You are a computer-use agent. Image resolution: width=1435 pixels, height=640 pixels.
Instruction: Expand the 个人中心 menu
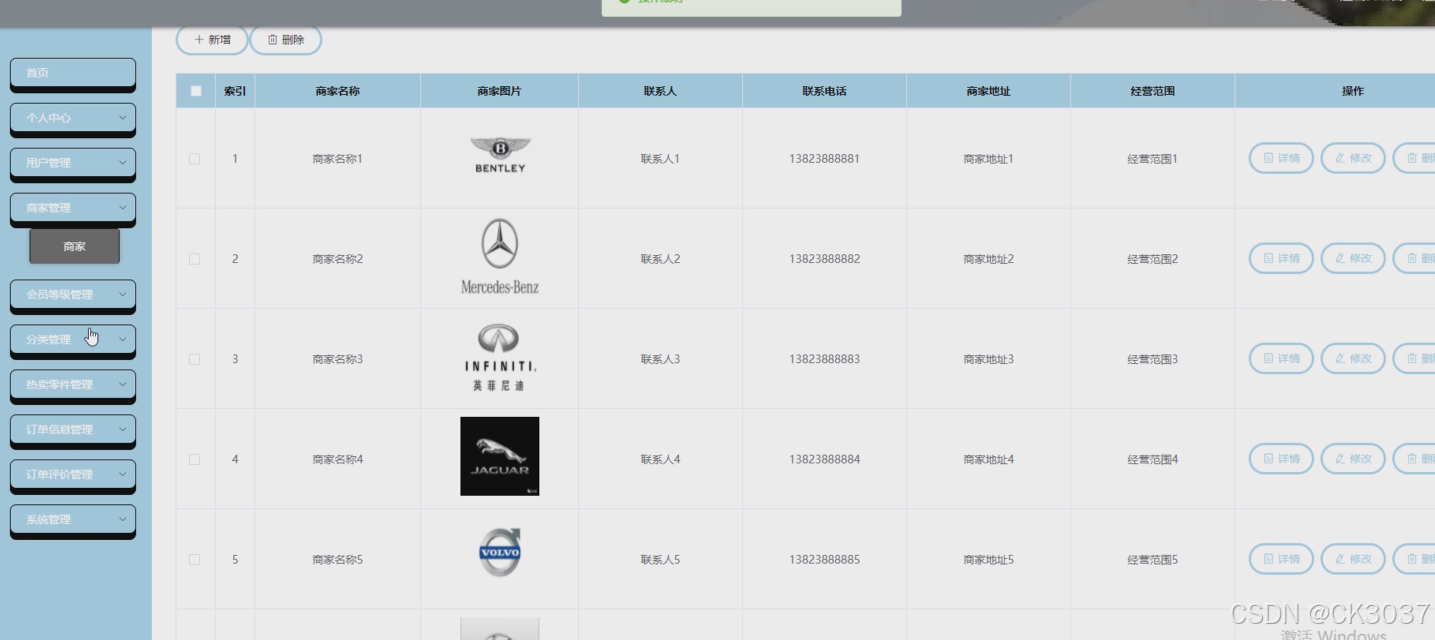[73, 118]
